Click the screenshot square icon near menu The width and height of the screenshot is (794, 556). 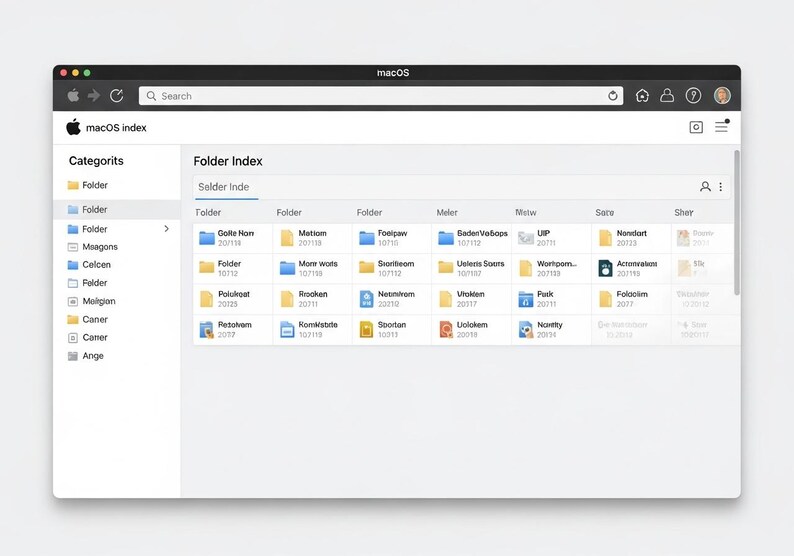click(696, 127)
